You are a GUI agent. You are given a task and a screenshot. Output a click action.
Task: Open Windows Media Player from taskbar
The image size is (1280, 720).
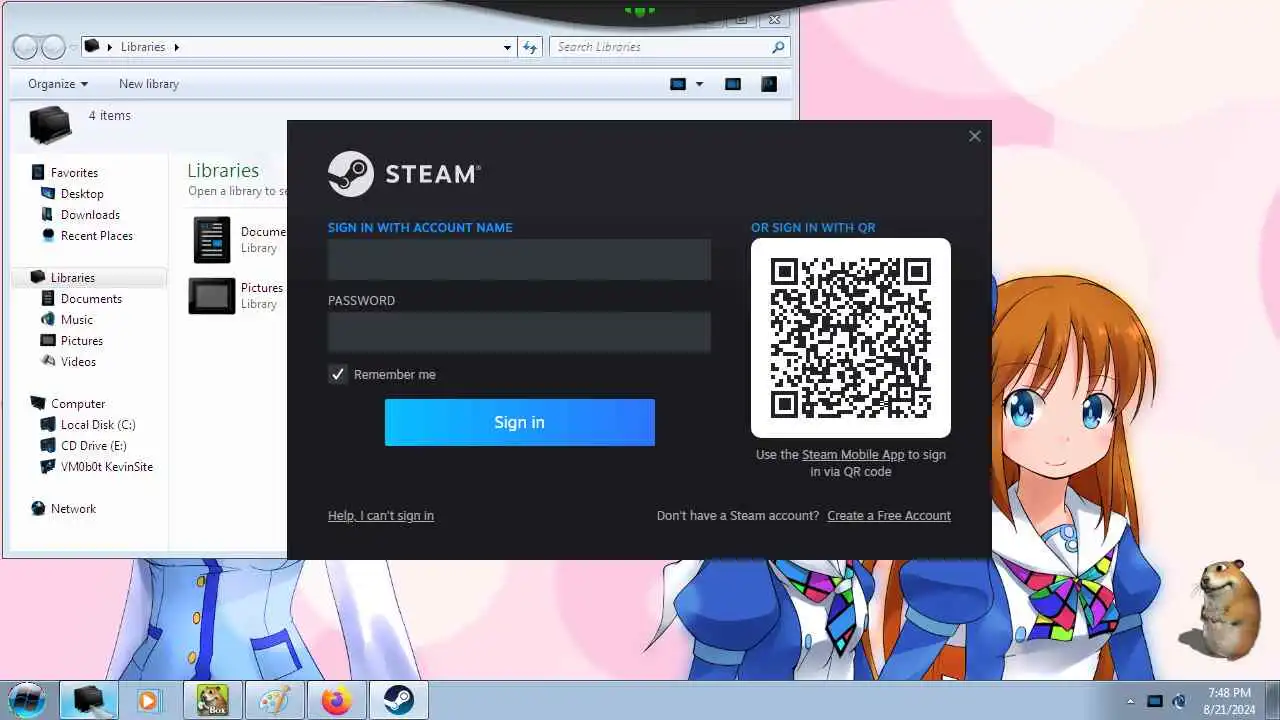pyautogui.click(x=149, y=701)
